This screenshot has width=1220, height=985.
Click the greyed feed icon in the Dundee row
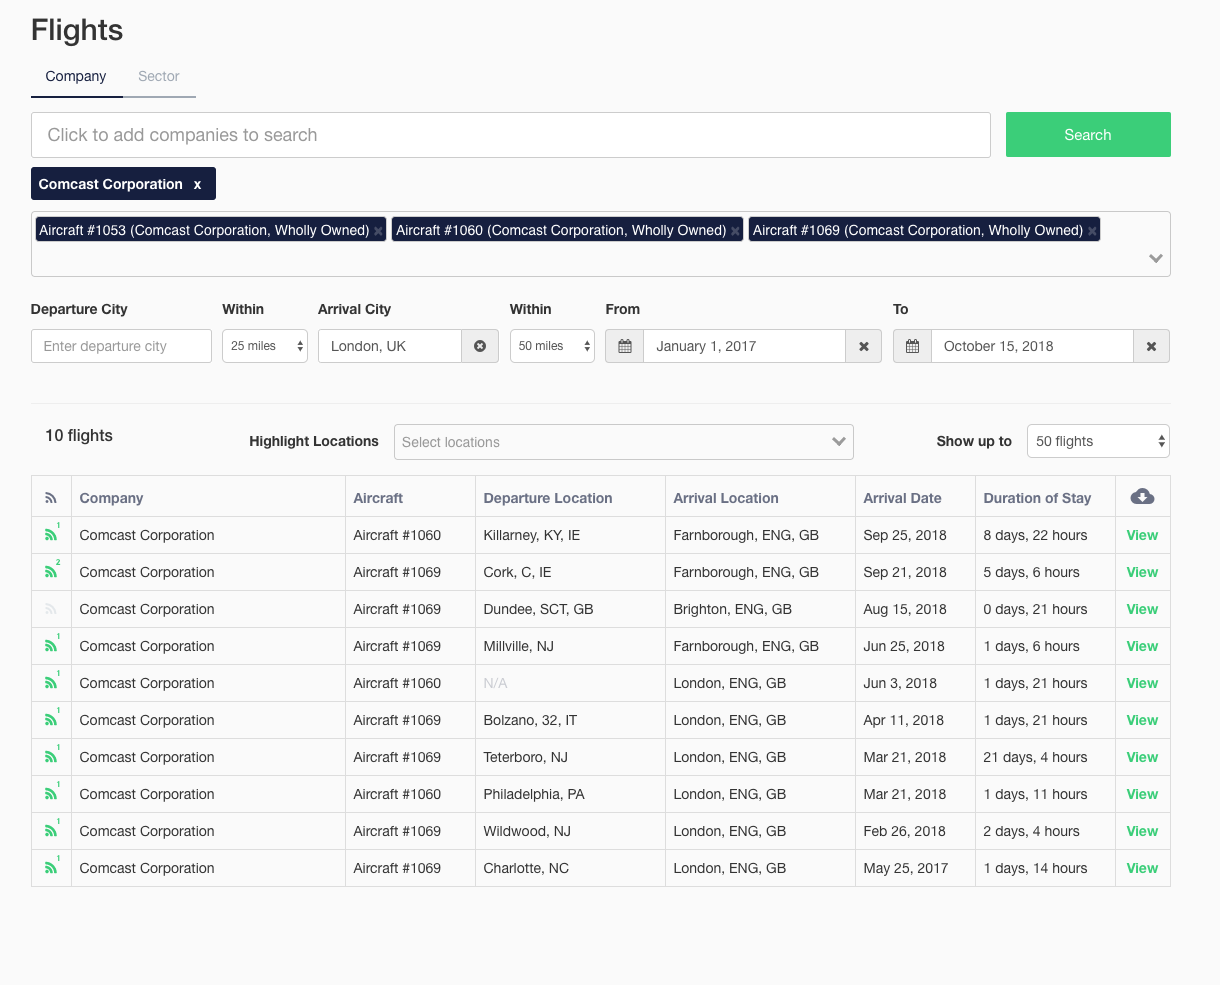51,609
